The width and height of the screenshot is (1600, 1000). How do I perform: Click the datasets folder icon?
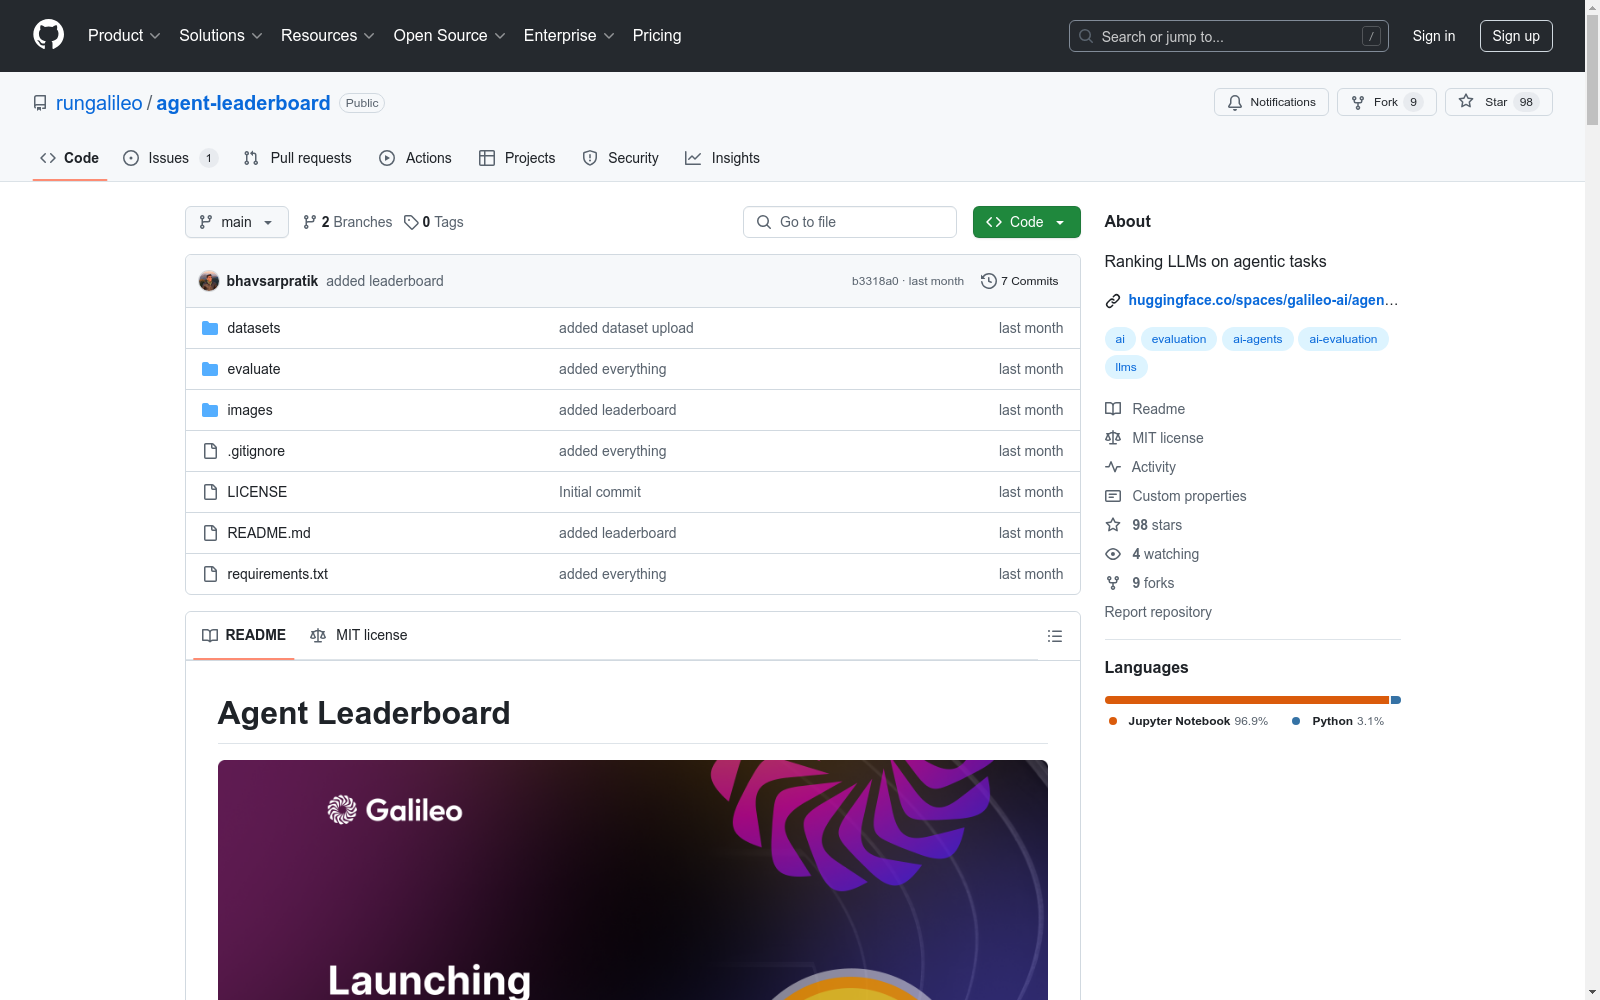pyautogui.click(x=210, y=328)
